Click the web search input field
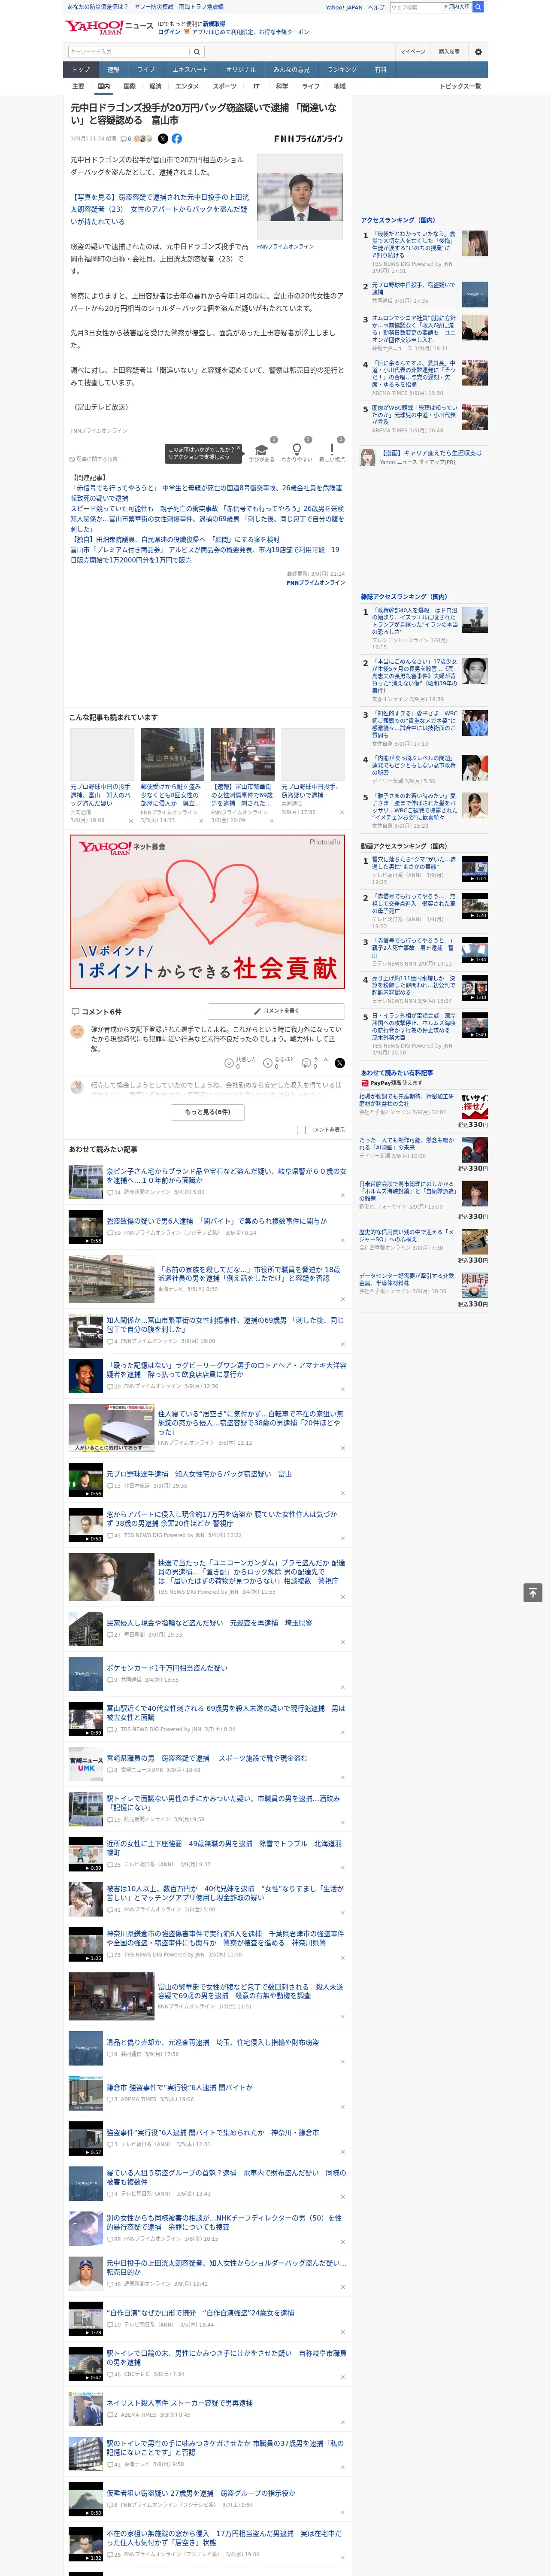Screen dimensions: 551x2576 coord(415,7)
